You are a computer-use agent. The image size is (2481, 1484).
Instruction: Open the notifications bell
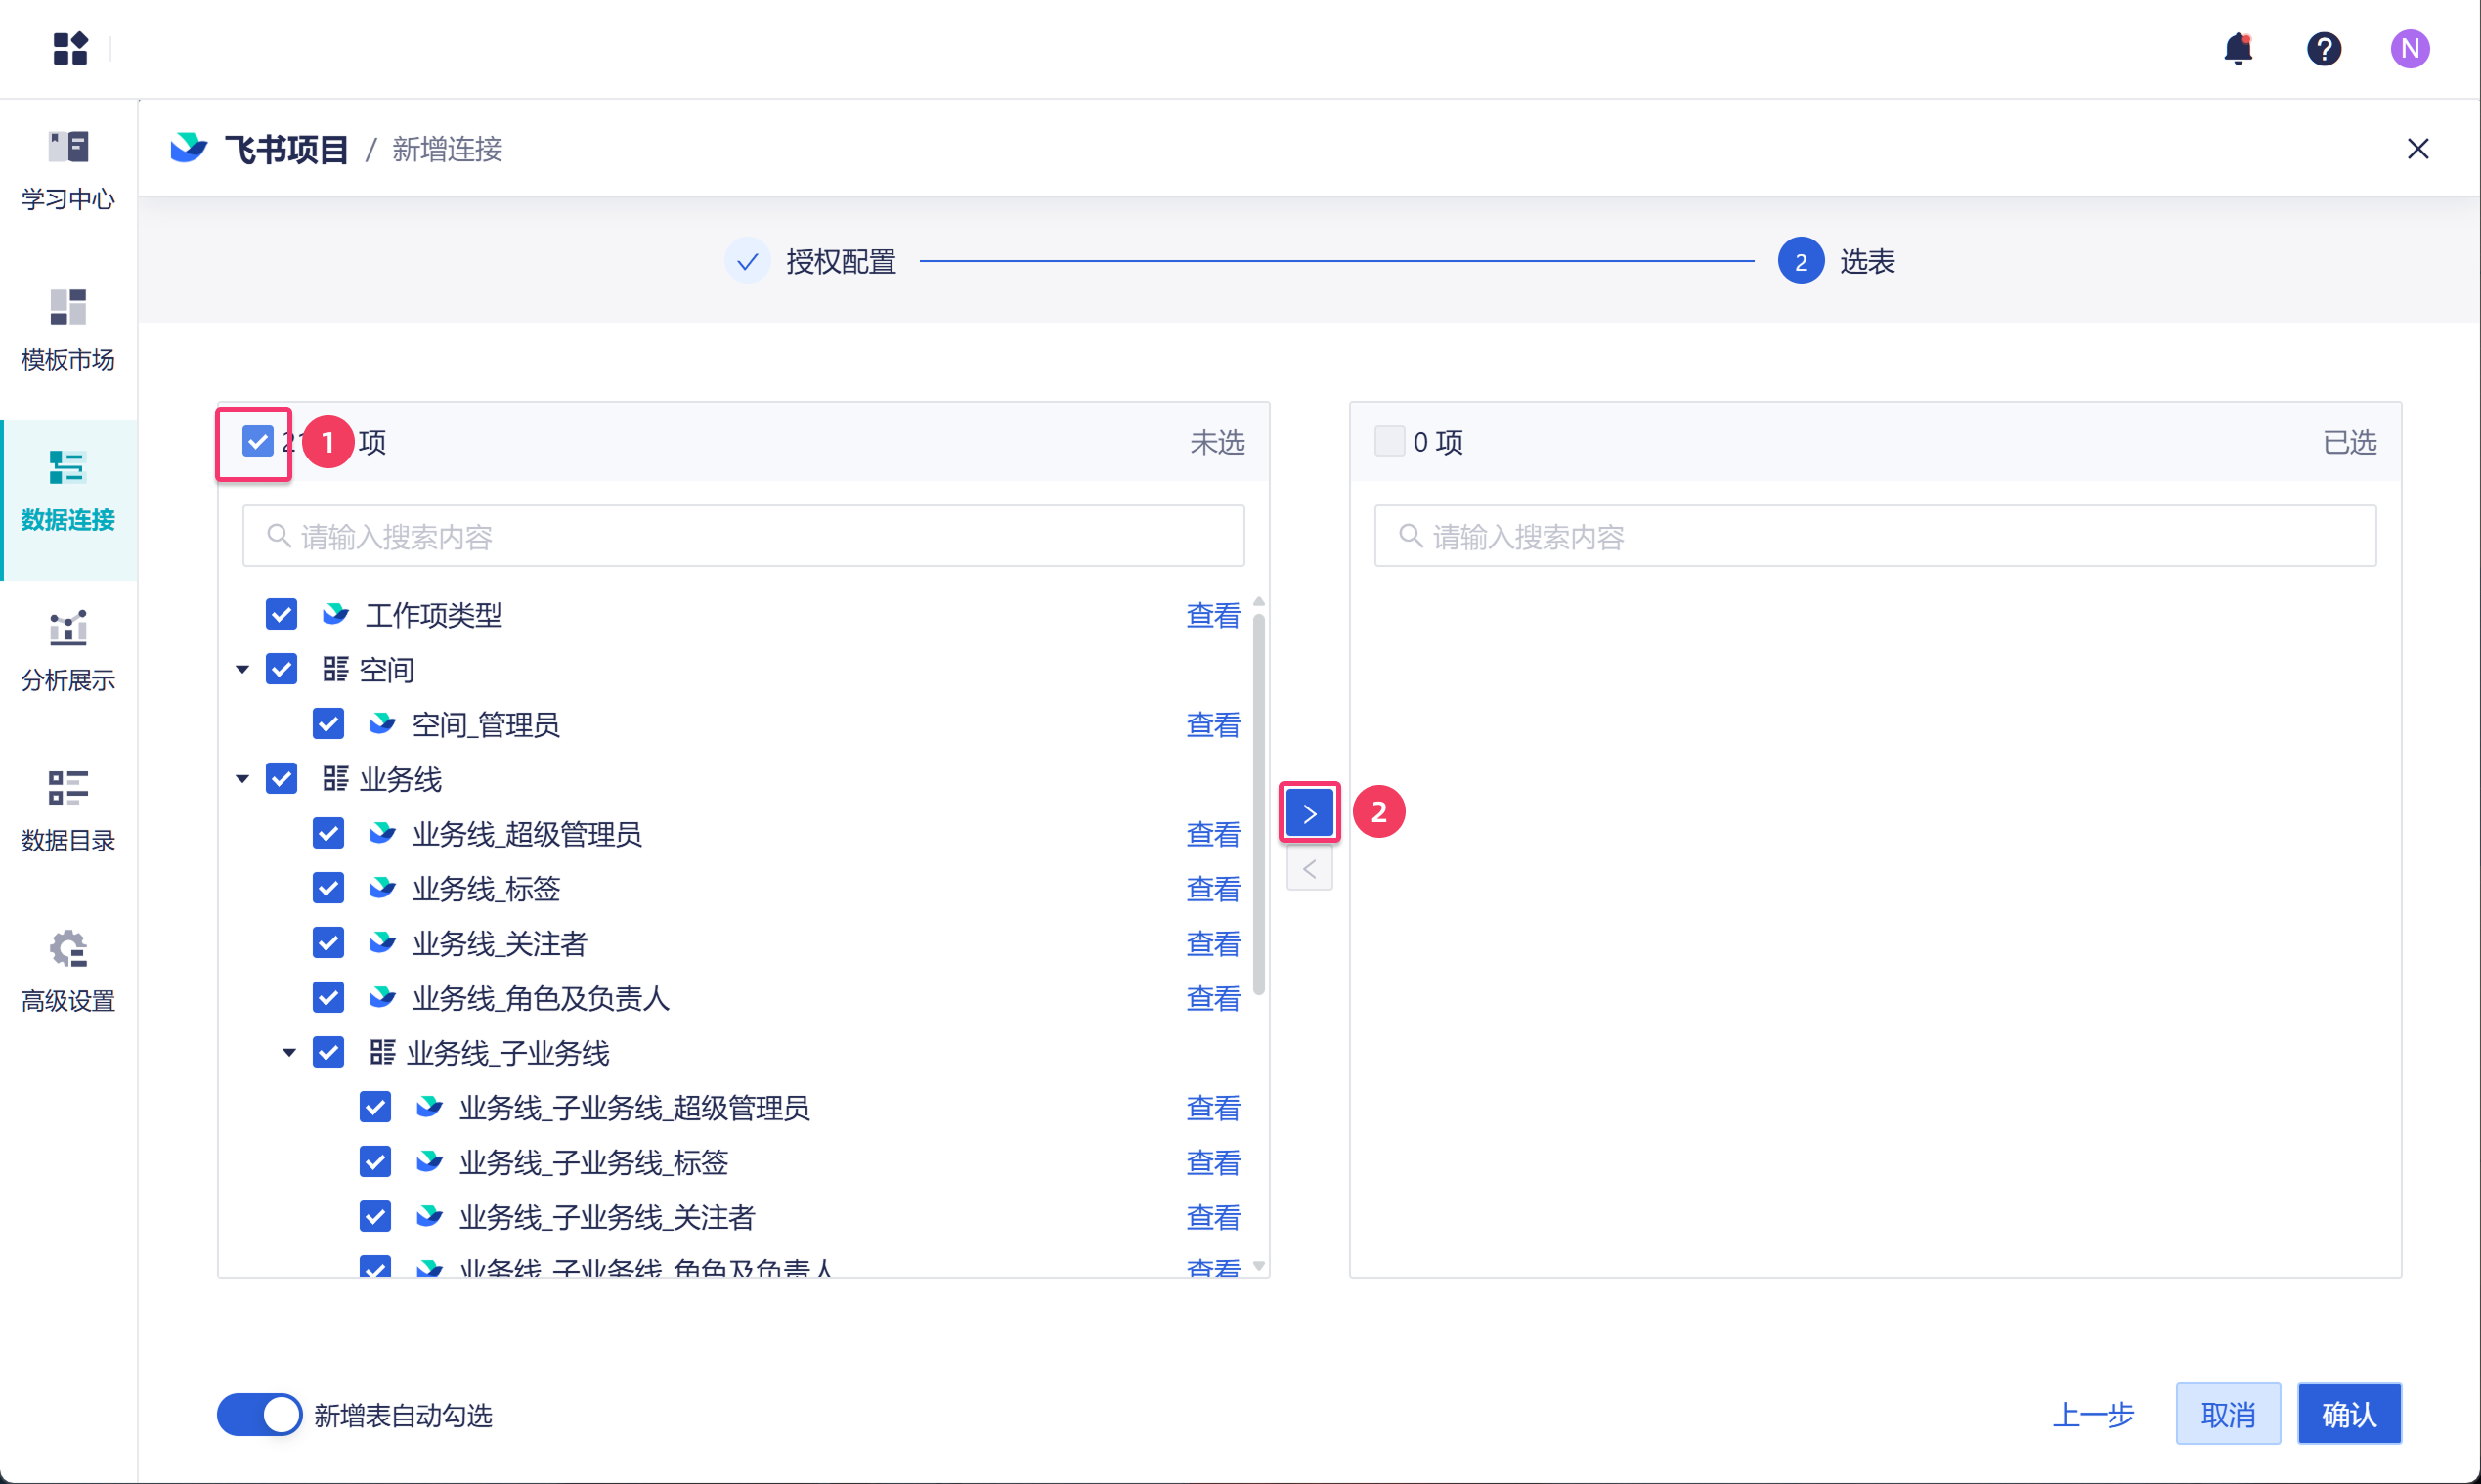(x=2237, y=48)
